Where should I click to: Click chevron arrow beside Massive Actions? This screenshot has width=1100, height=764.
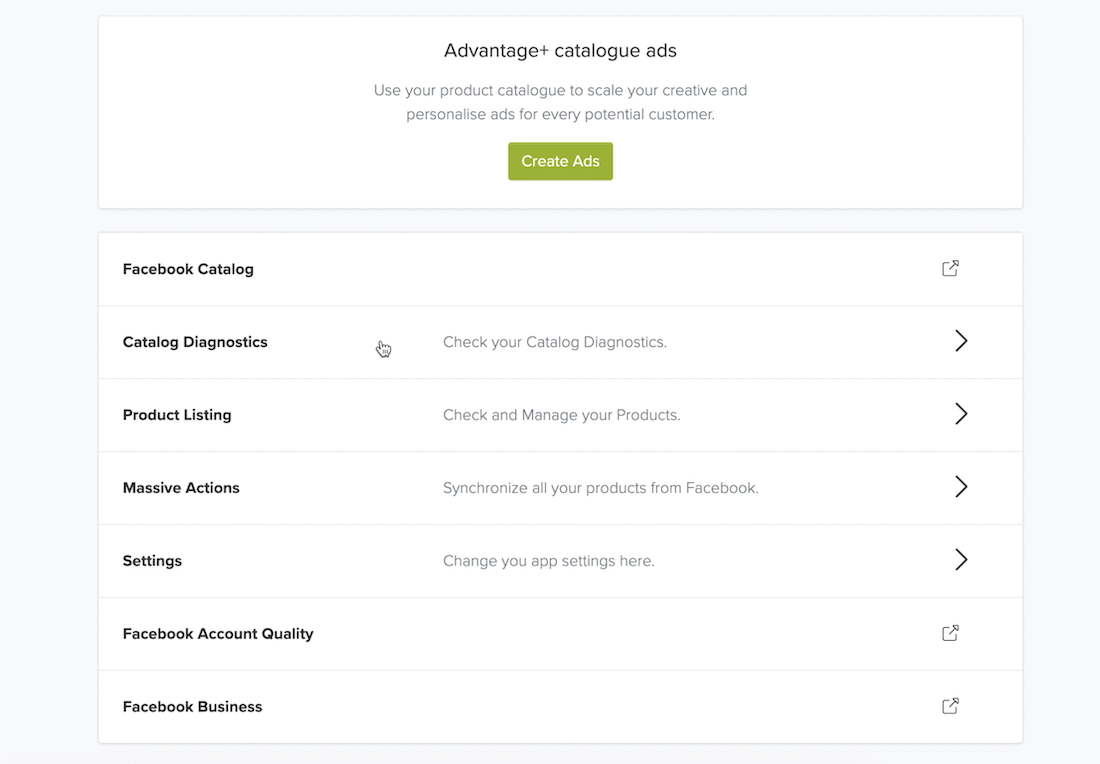click(x=960, y=487)
